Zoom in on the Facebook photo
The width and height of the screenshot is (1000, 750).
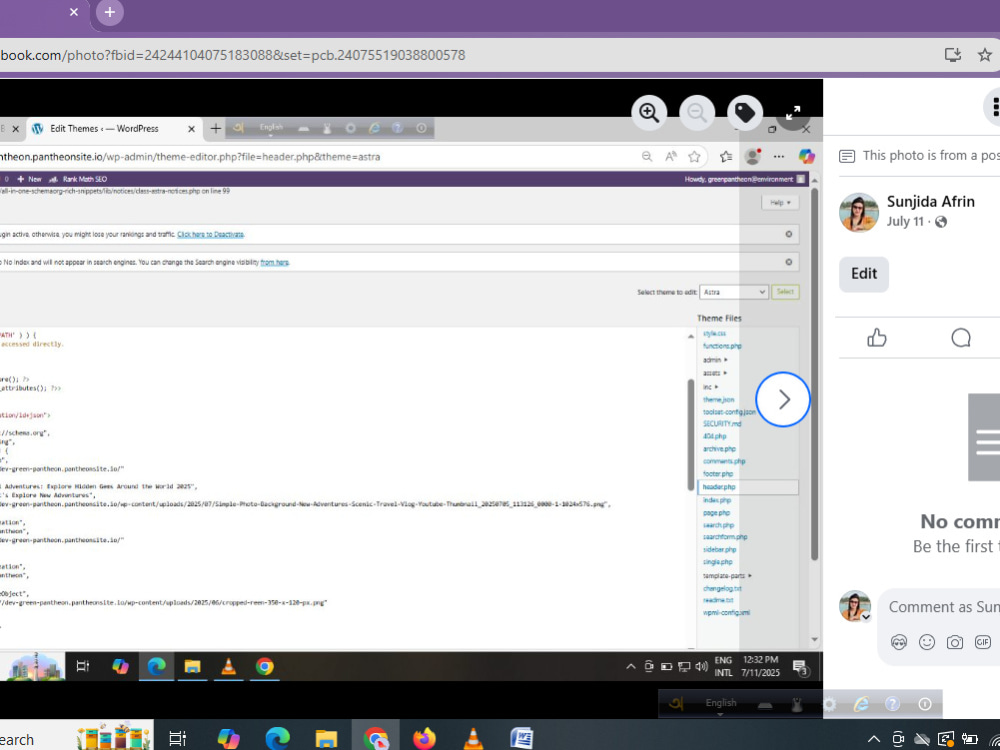tap(649, 113)
